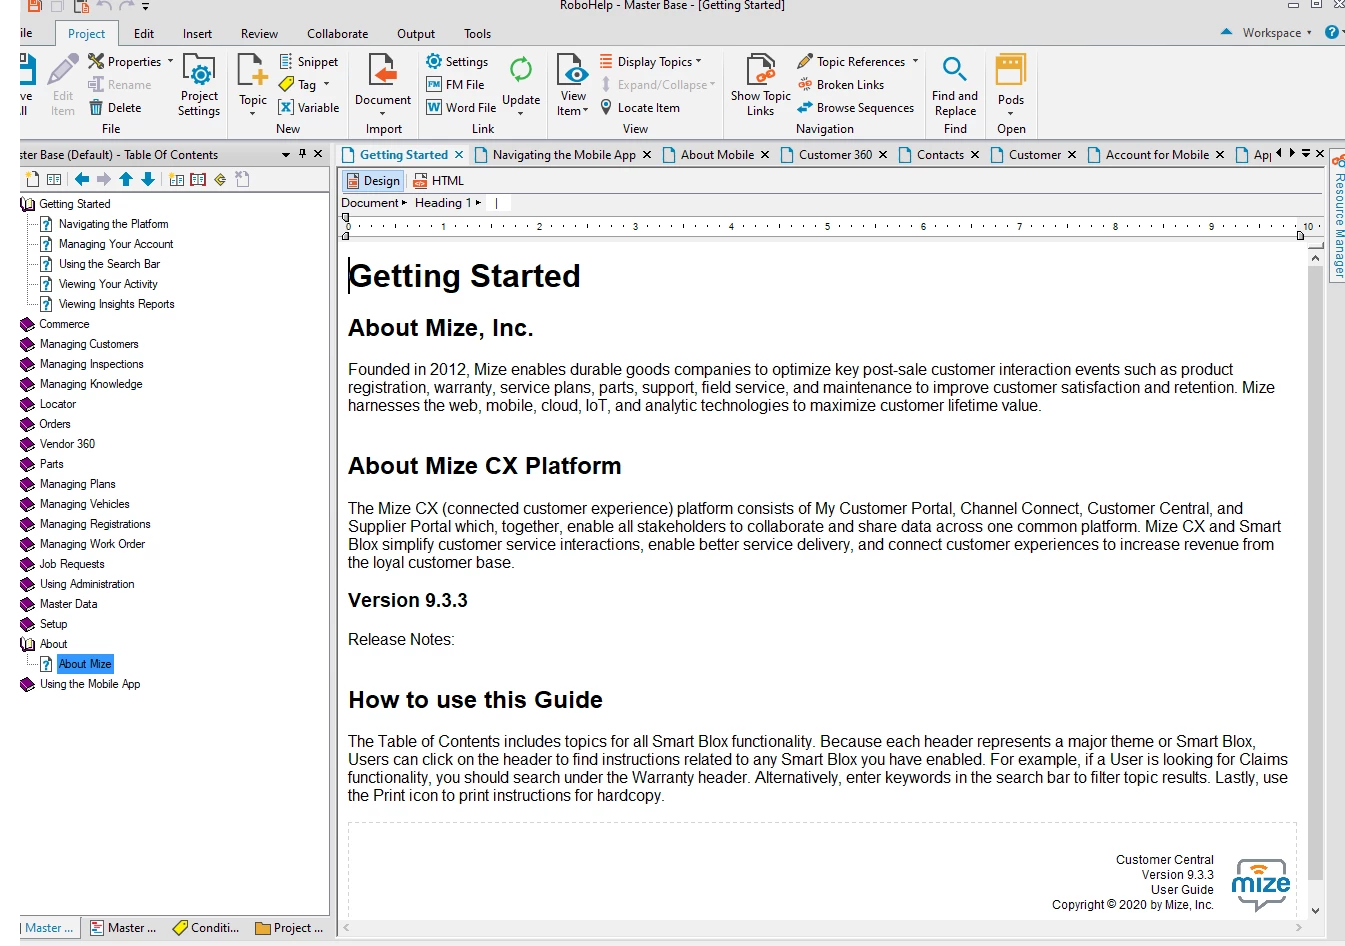The height and width of the screenshot is (946, 1345).
Task: Open the Review ribbon tab
Action: click(x=259, y=34)
